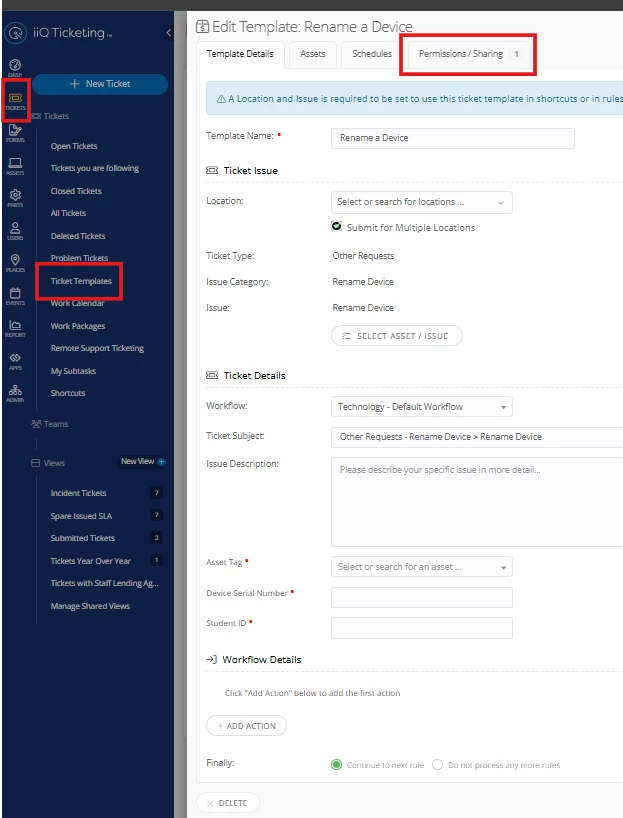This screenshot has width=623, height=818.
Task: Open All Tickets list
Action: [68, 213]
